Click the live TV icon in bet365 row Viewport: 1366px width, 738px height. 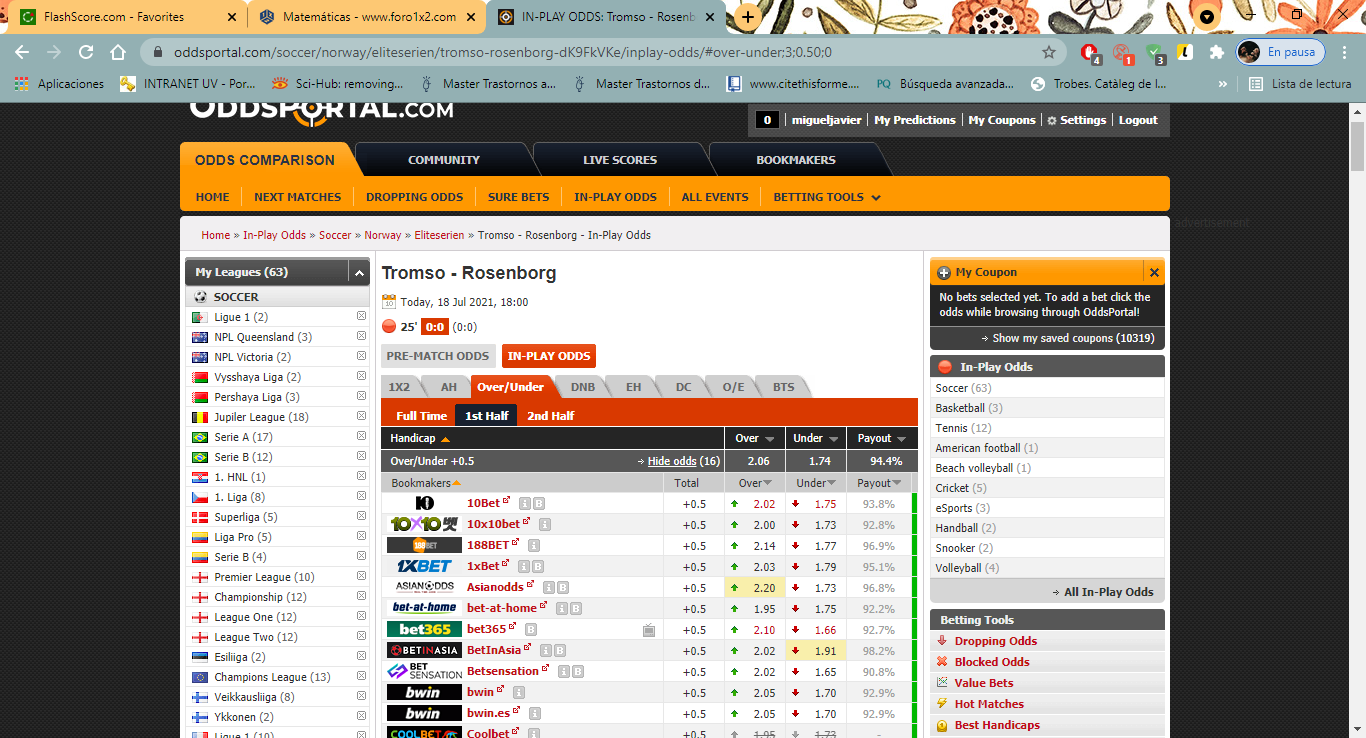[x=649, y=630]
